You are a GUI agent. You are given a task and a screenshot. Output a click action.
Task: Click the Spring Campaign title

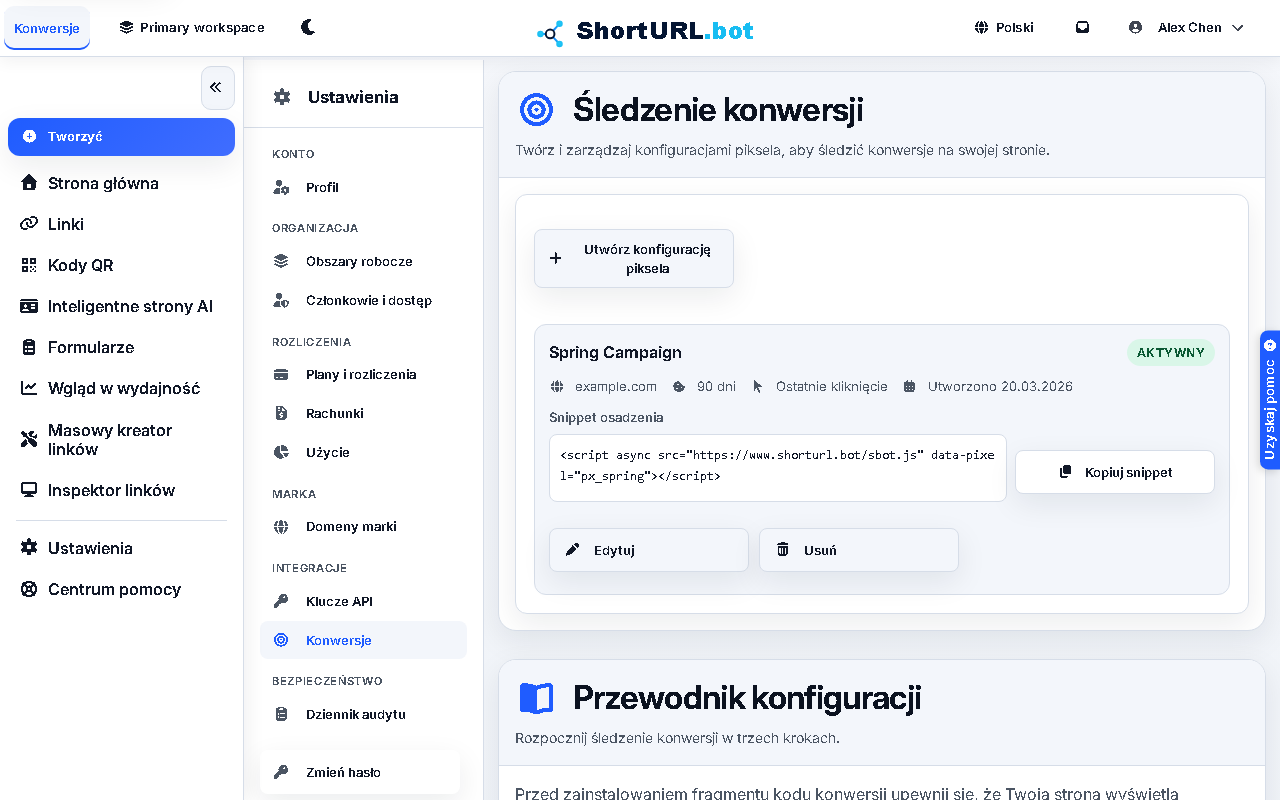click(x=615, y=352)
